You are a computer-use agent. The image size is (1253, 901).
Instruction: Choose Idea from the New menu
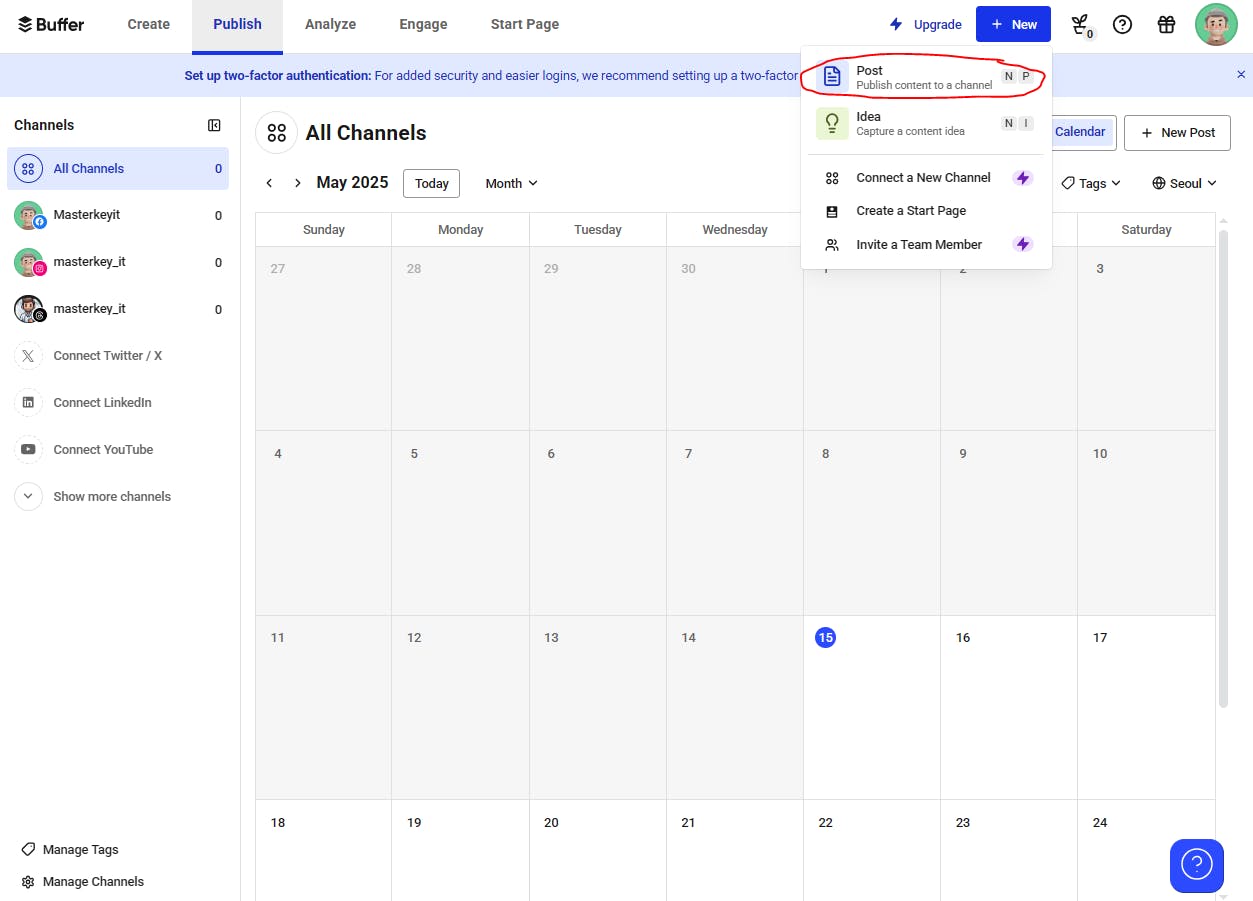pyautogui.click(x=925, y=123)
